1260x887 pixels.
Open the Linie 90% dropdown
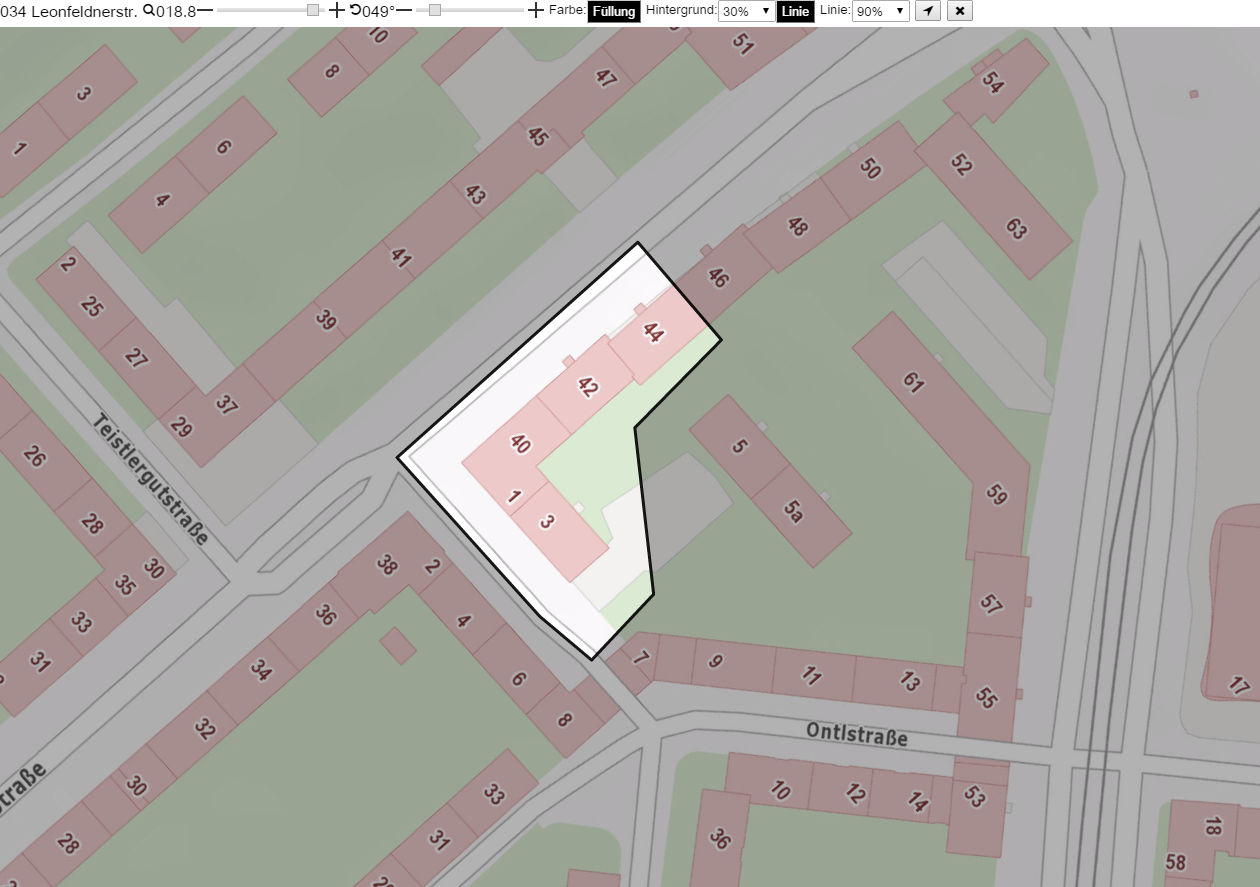[881, 11]
